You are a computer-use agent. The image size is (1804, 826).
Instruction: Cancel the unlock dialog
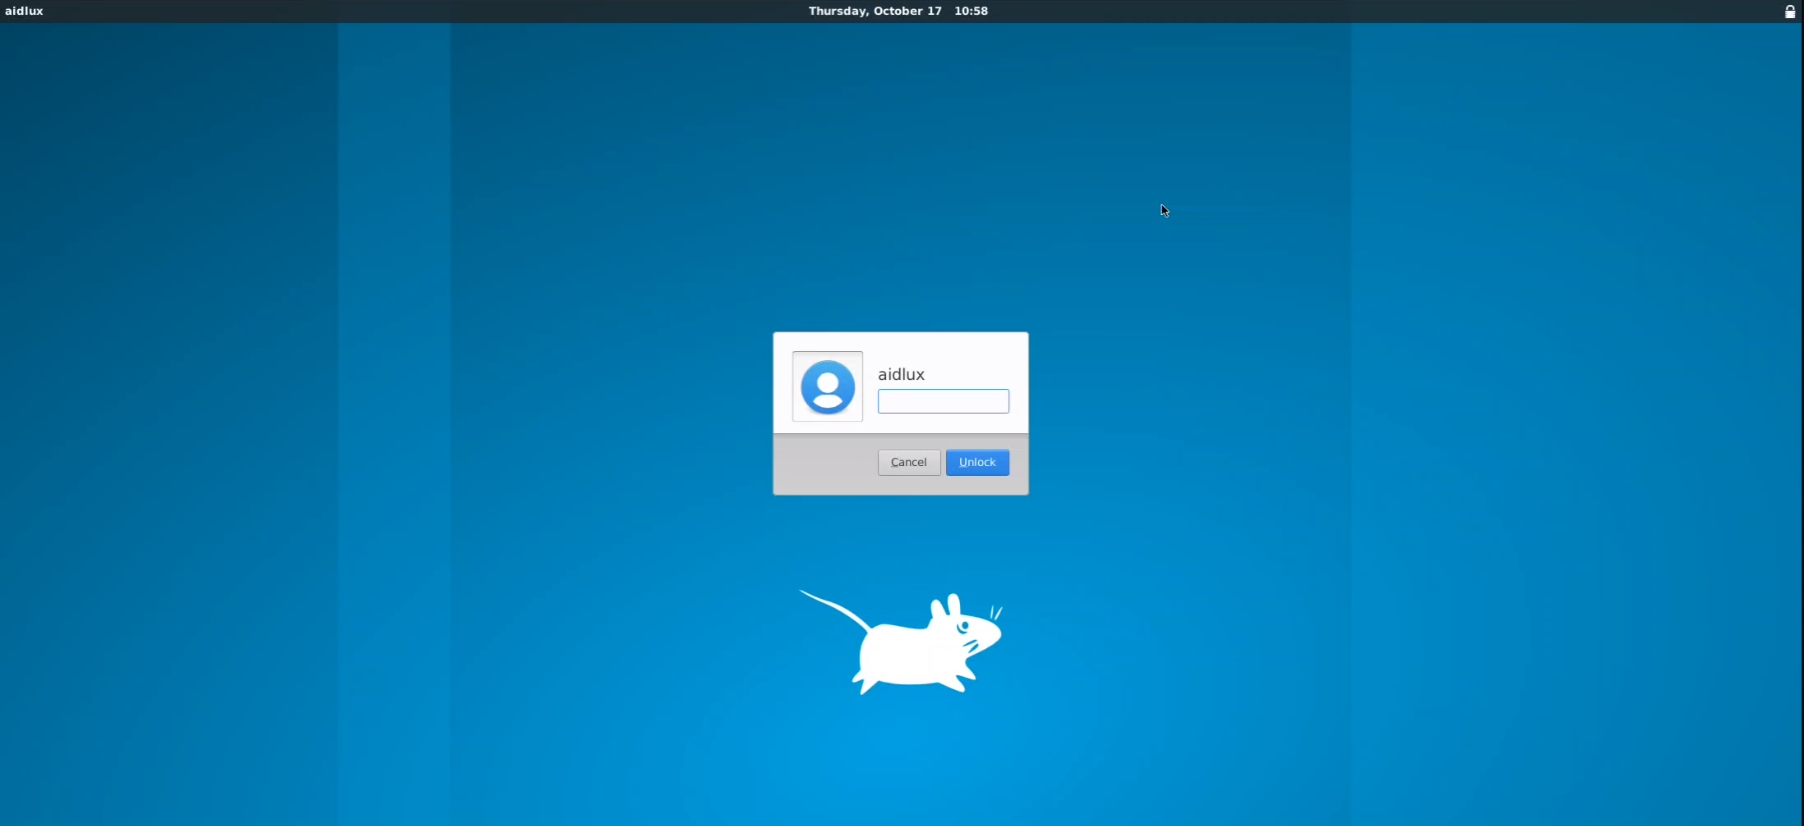[909, 462]
